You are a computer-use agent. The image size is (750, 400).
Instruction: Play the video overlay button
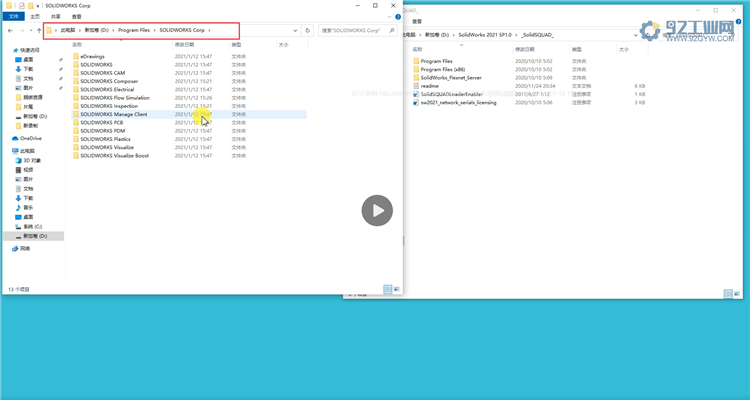377,211
